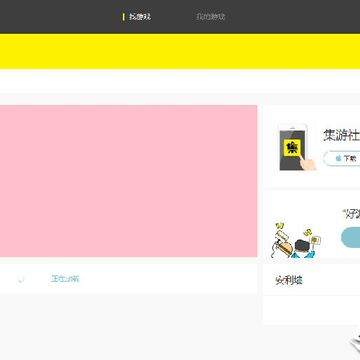Click the 下载 download button with Apple icon
The width and height of the screenshot is (360, 360).
(x=342, y=158)
